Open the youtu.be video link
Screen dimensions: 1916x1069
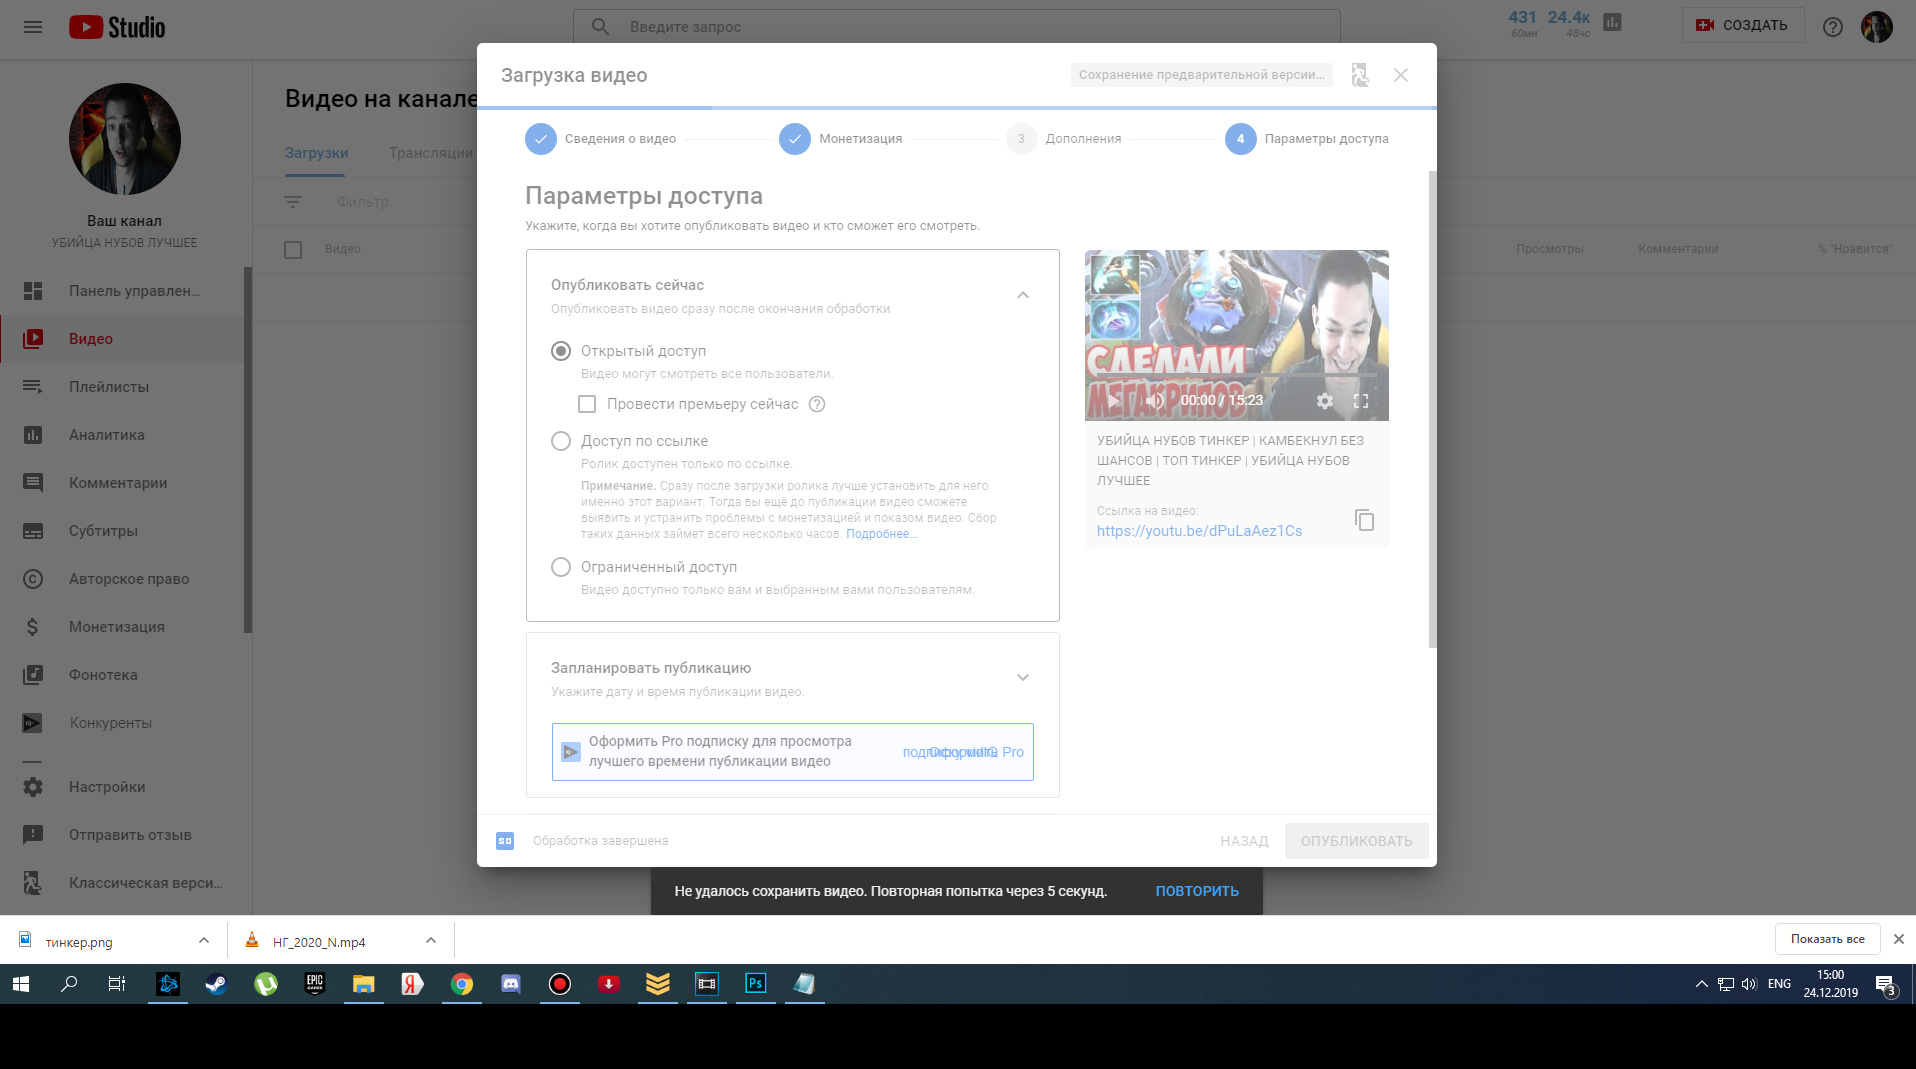coord(1199,531)
